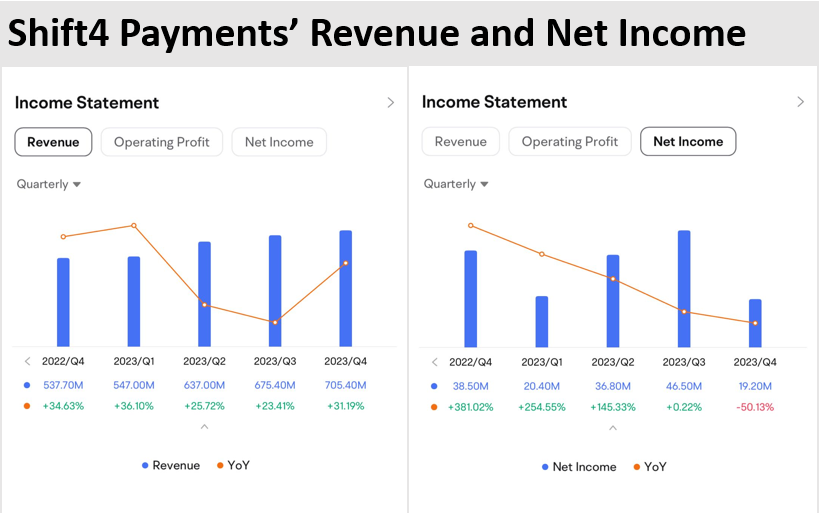Select net income value 46.50M
The image size is (820, 513).
[684, 386]
